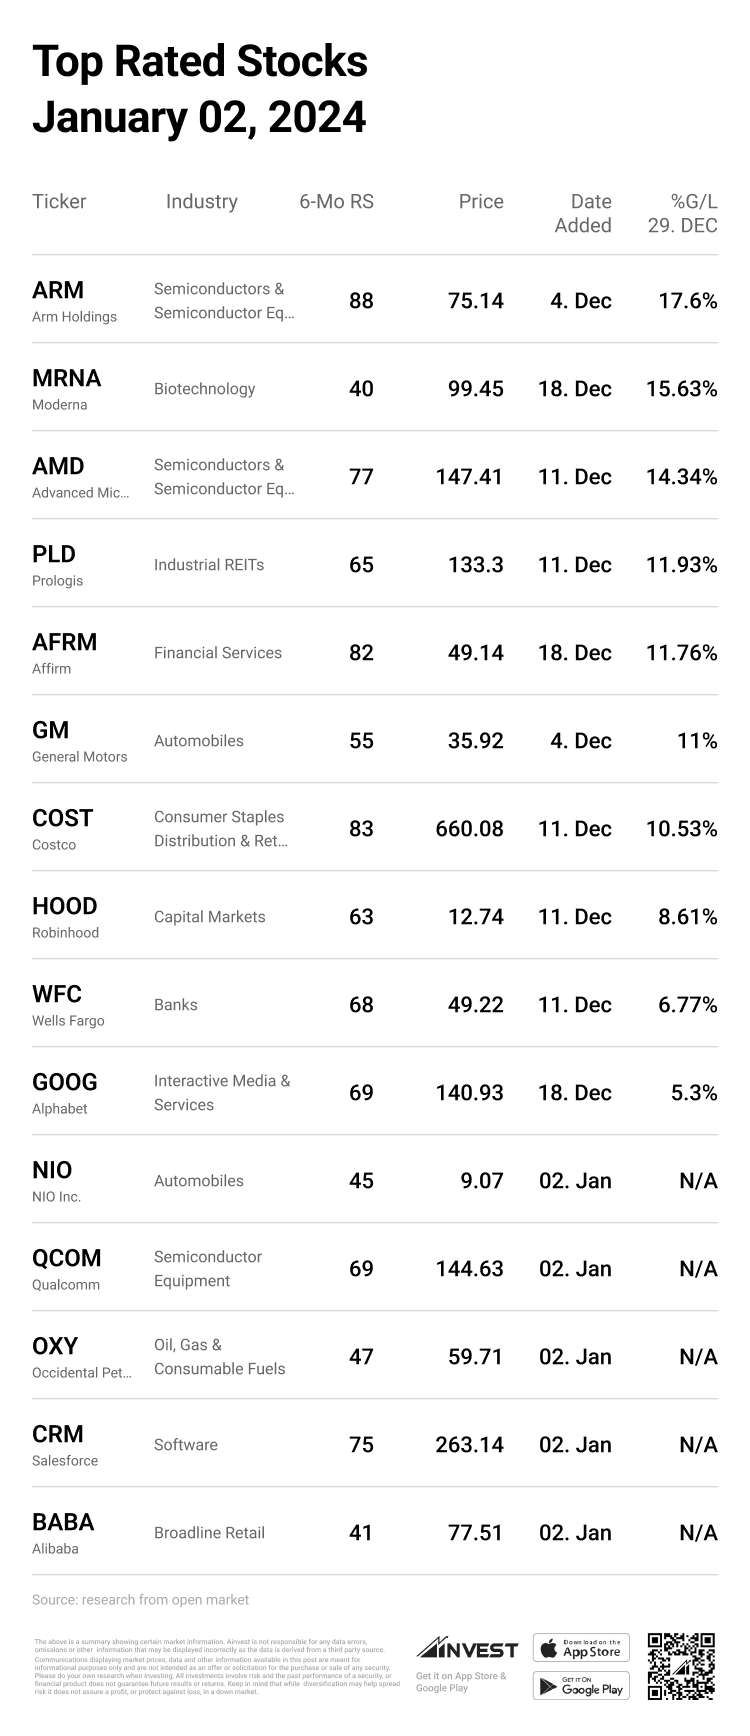
Task: Click the Price column header
Action: (x=480, y=202)
